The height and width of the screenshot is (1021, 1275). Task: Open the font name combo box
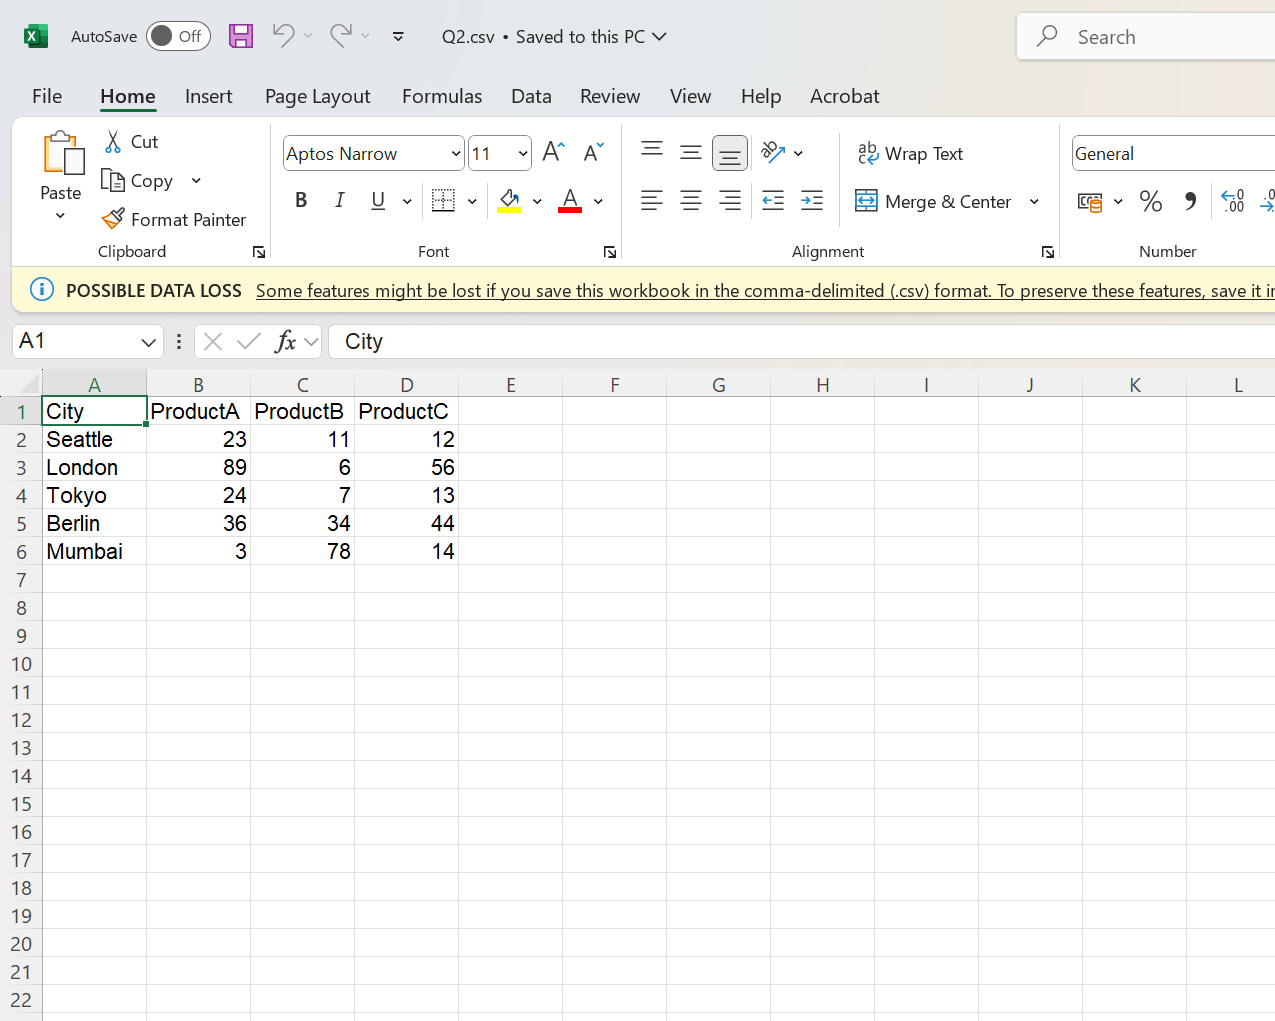(x=373, y=153)
